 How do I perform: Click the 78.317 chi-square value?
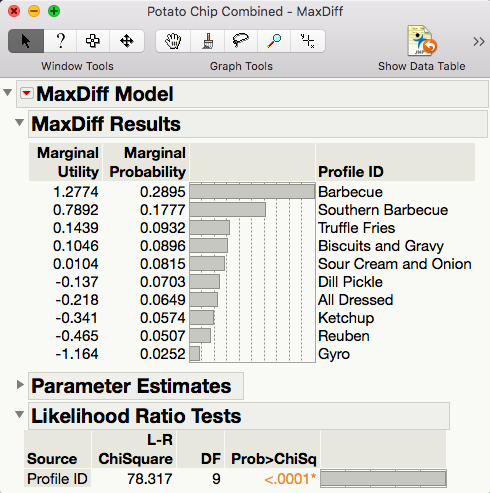[x=150, y=479]
